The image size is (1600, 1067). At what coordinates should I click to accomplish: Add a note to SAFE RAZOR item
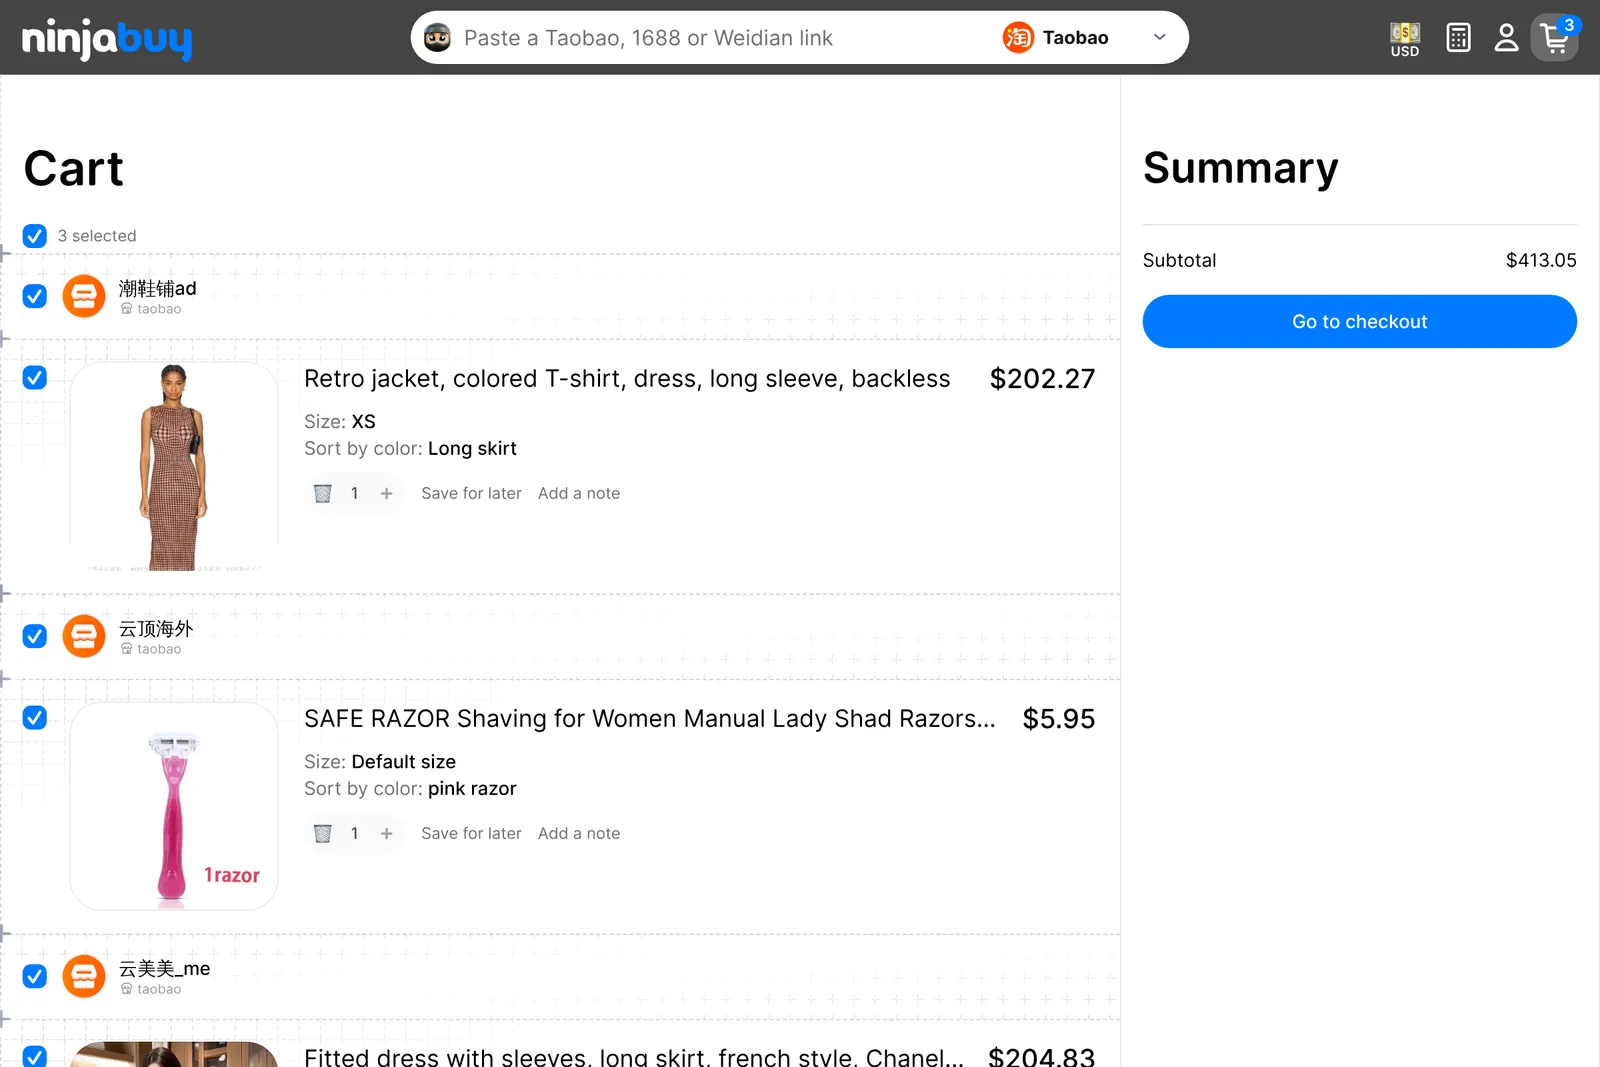pyautogui.click(x=579, y=833)
